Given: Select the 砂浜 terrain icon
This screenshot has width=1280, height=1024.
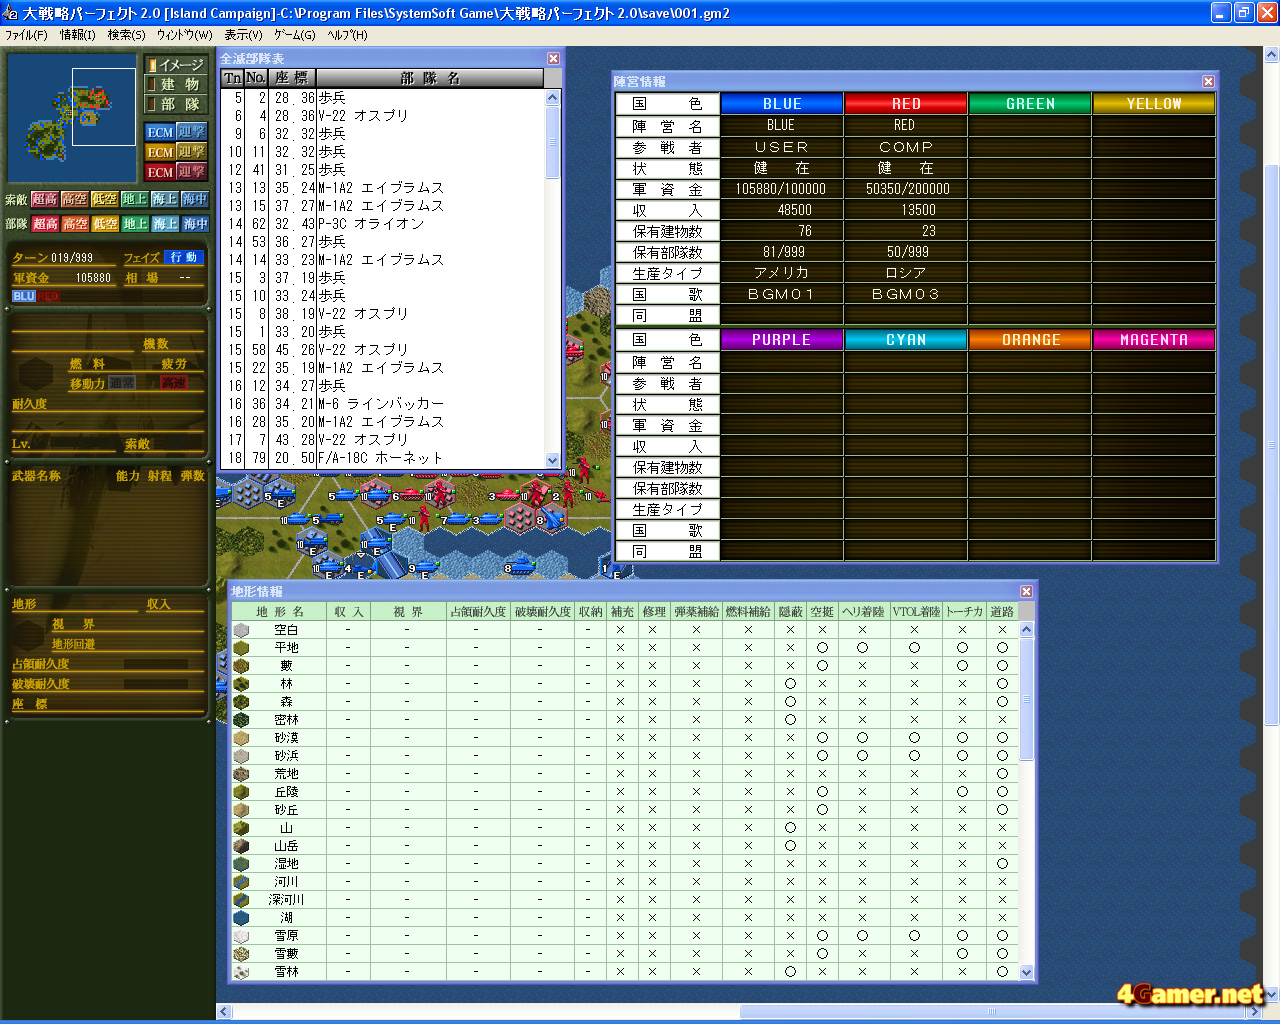Looking at the screenshot, I should click(x=241, y=756).
